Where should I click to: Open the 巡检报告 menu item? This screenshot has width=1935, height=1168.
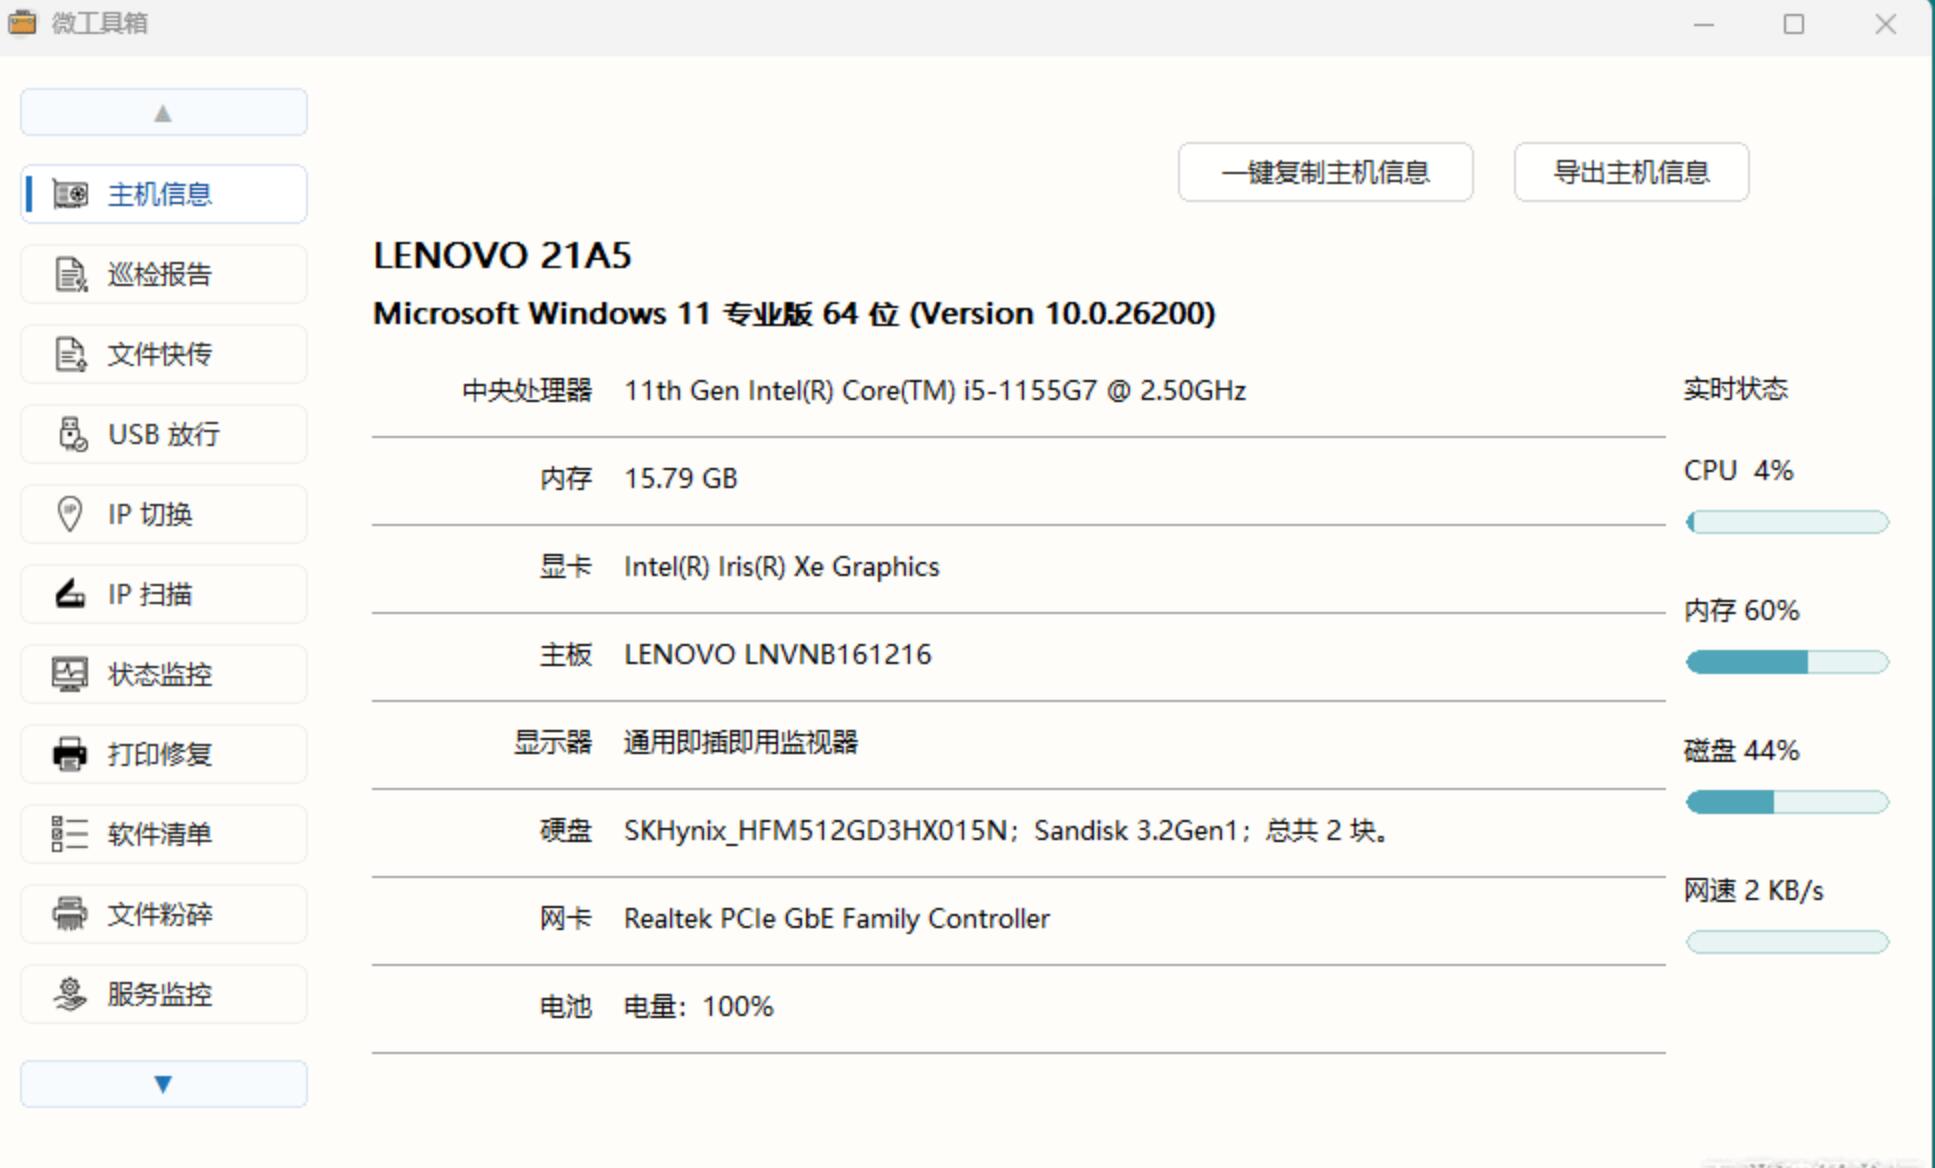[x=164, y=274]
